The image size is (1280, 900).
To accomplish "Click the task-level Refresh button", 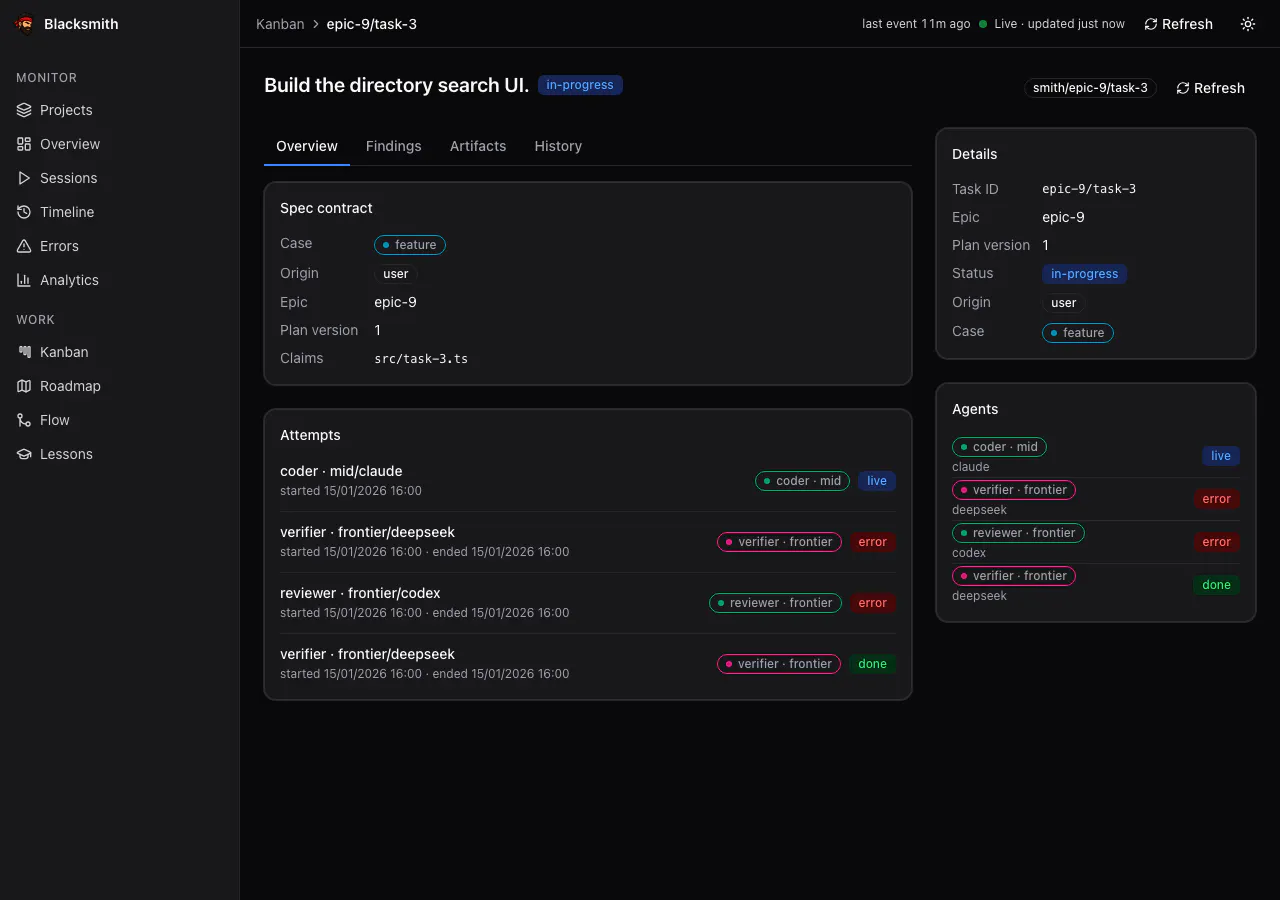I will 1211,88.
